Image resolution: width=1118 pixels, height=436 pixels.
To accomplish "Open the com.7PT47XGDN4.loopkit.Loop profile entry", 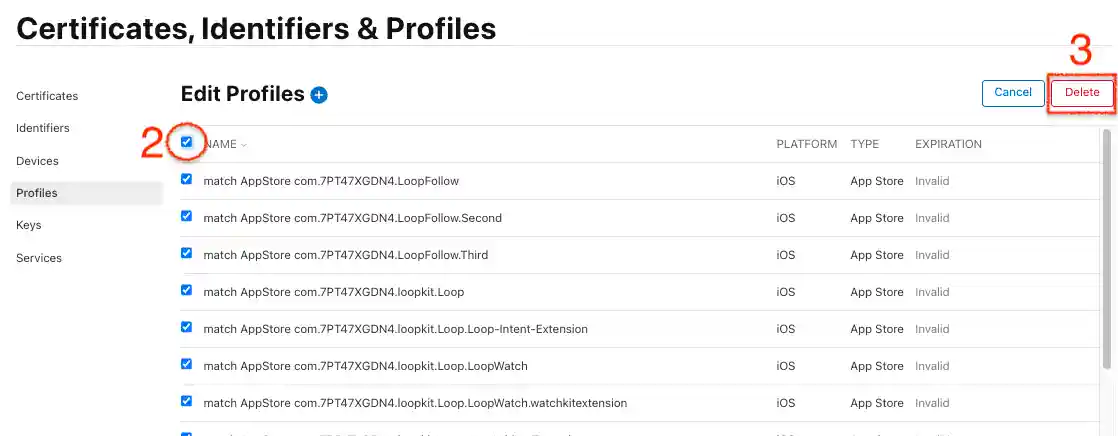I will pyautogui.click(x=333, y=292).
